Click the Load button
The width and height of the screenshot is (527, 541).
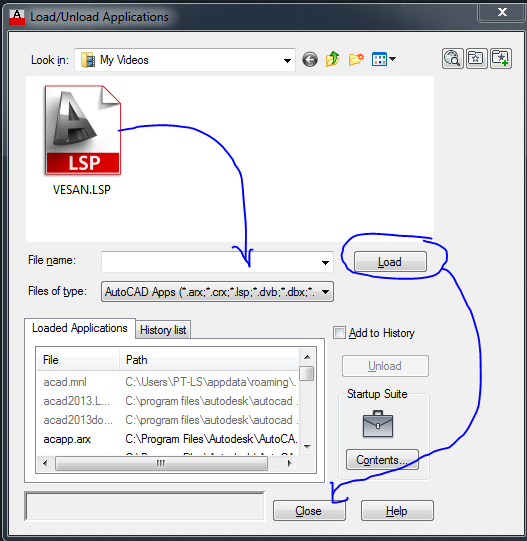[390, 262]
